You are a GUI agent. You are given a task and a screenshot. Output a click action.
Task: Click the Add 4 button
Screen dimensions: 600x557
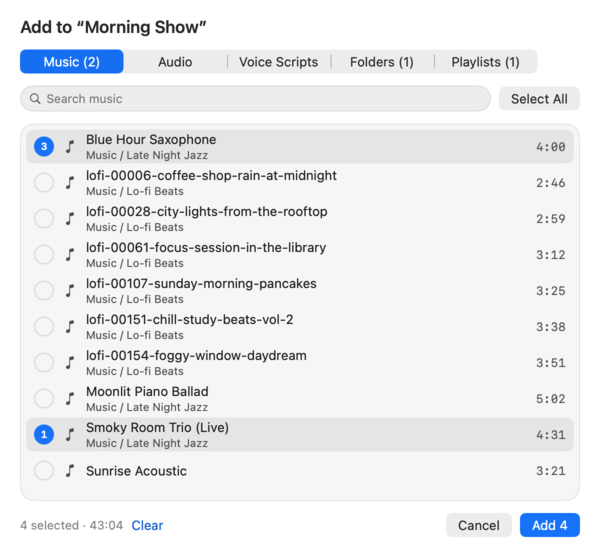pyautogui.click(x=549, y=525)
